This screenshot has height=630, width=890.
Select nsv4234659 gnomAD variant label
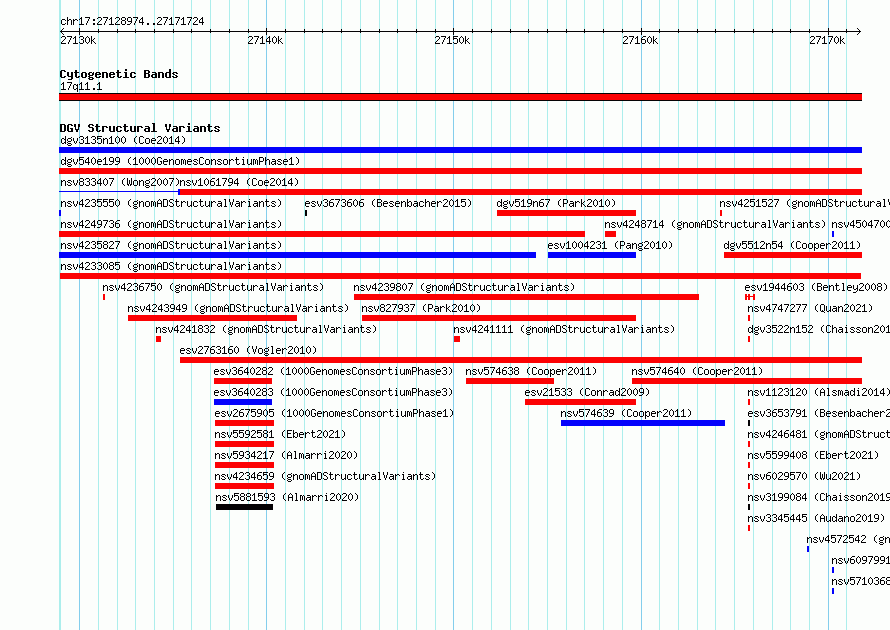point(325,476)
